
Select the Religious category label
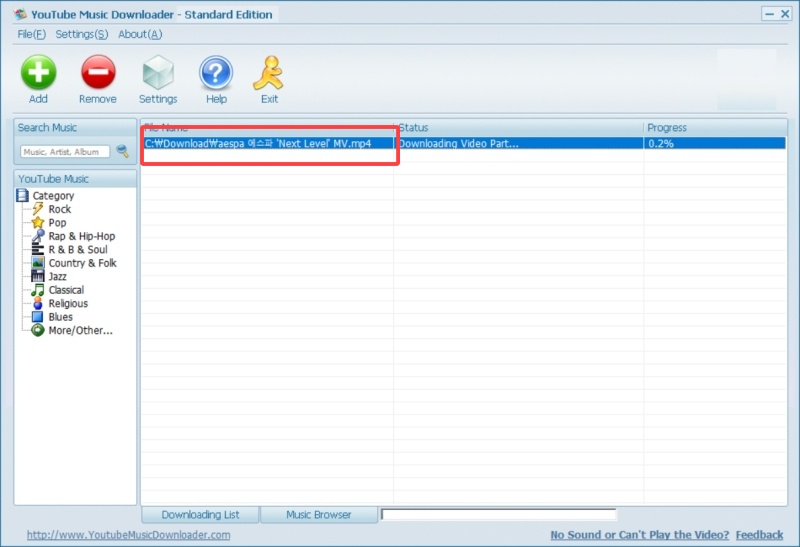click(x=68, y=303)
